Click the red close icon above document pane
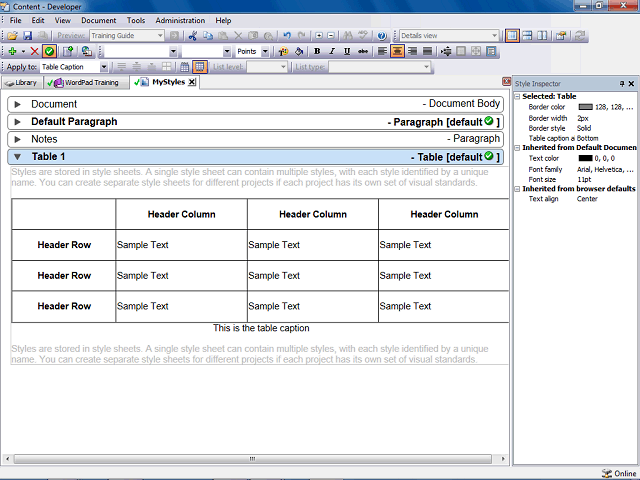 [x=506, y=81]
